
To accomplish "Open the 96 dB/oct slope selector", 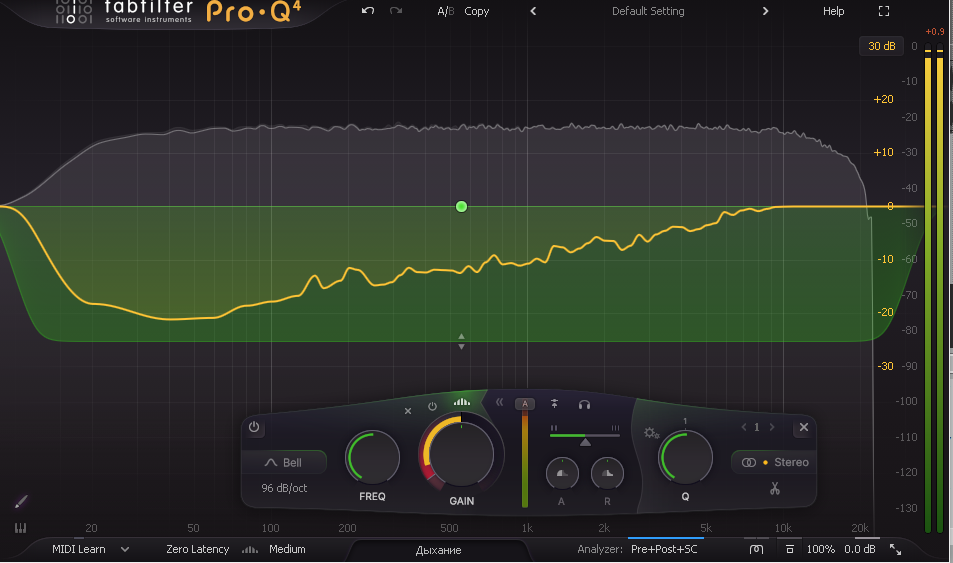I will 284,488.
